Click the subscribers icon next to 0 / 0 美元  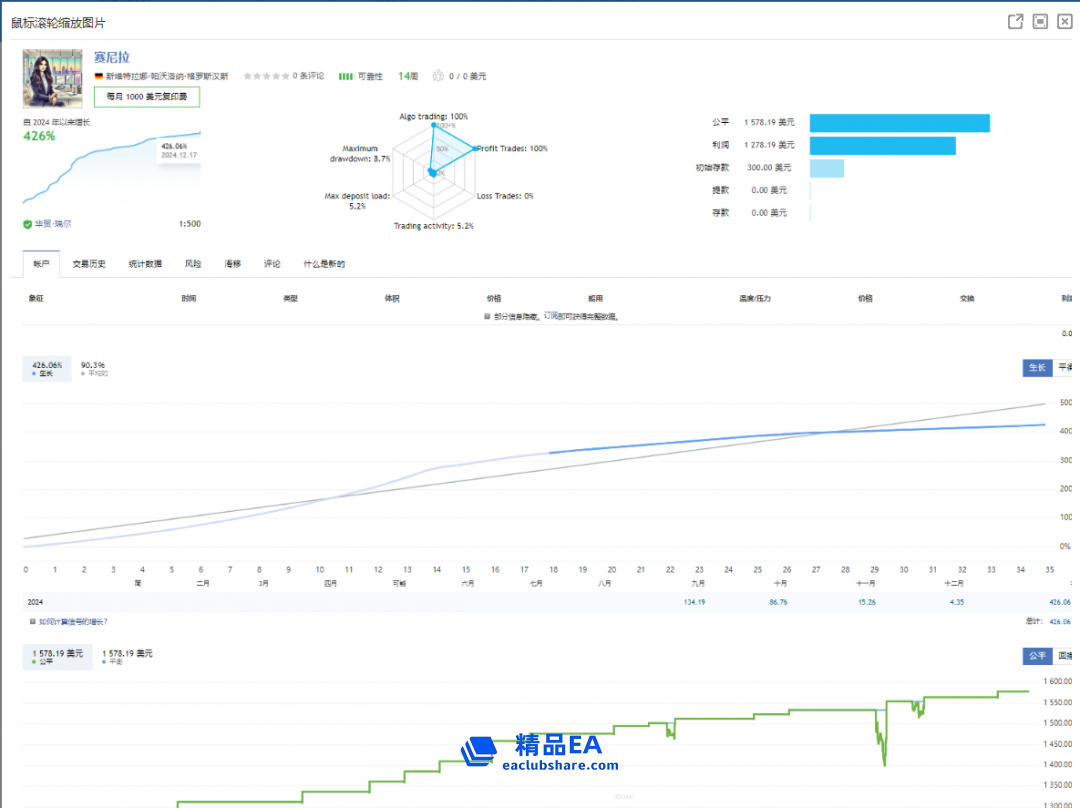tap(438, 76)
